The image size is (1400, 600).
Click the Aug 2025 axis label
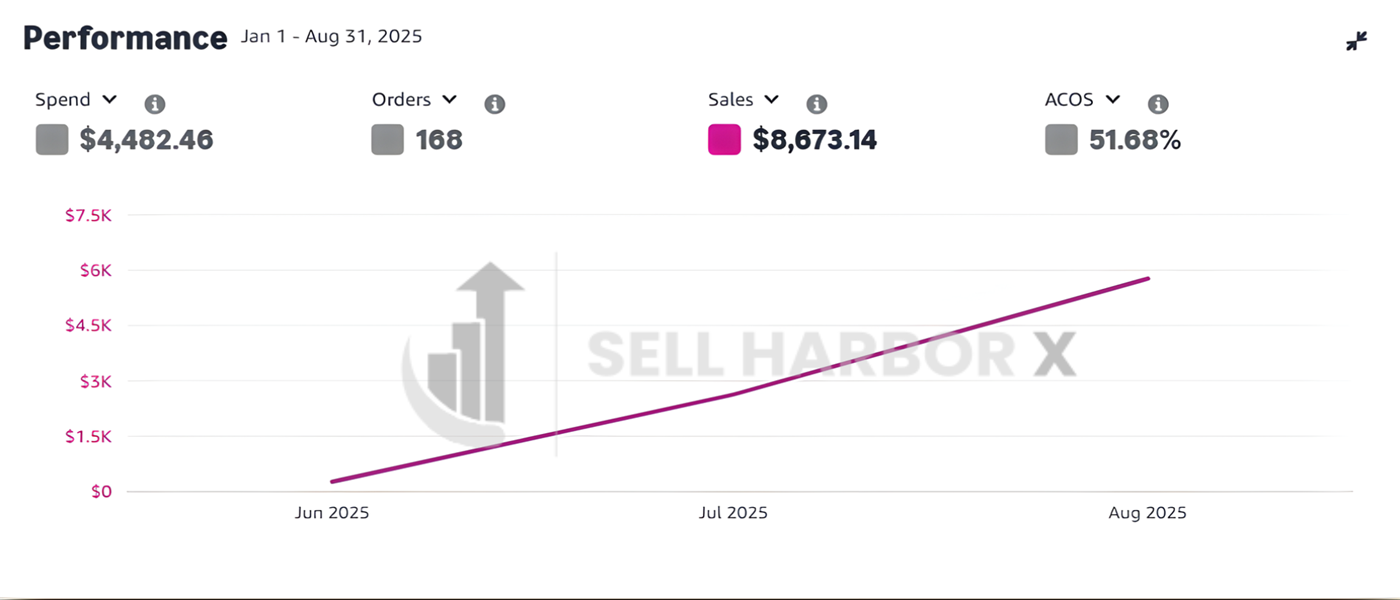(x=1147, y=513)
